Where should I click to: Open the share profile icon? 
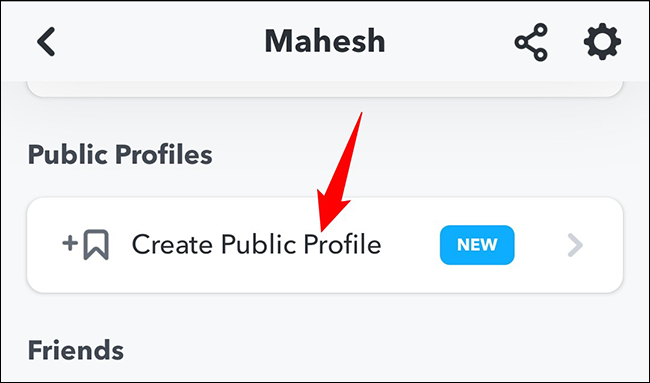pyautogui.click(x=531, y=42)
